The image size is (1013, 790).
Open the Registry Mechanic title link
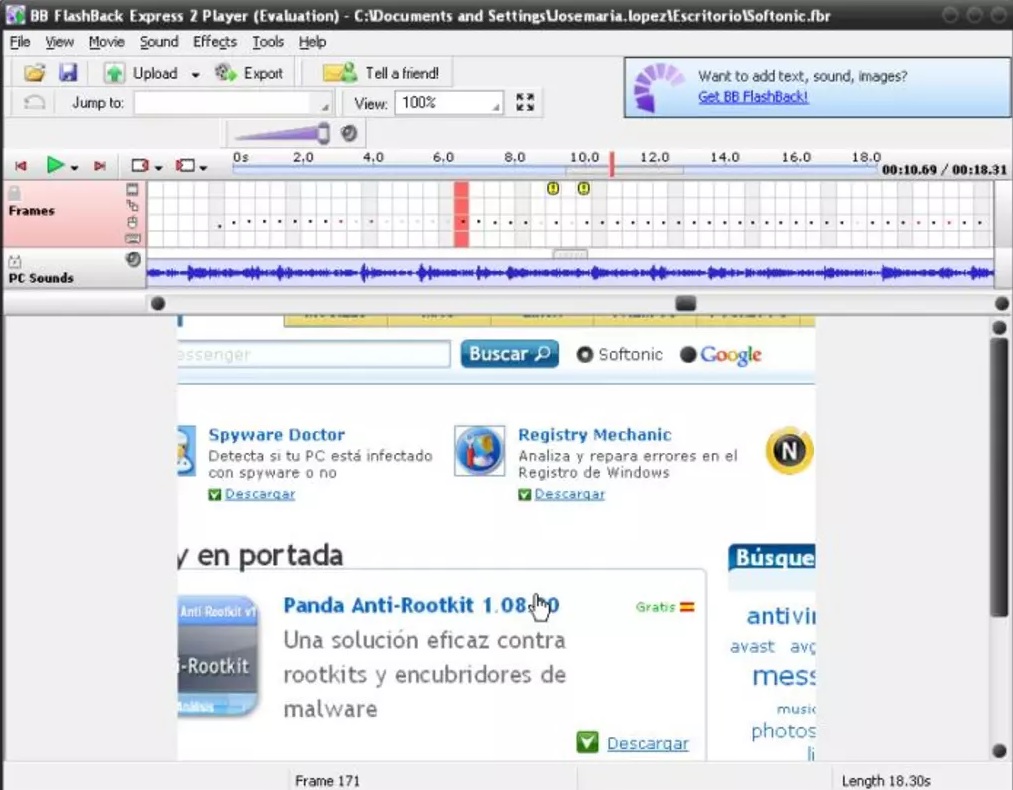click(594, 435)
